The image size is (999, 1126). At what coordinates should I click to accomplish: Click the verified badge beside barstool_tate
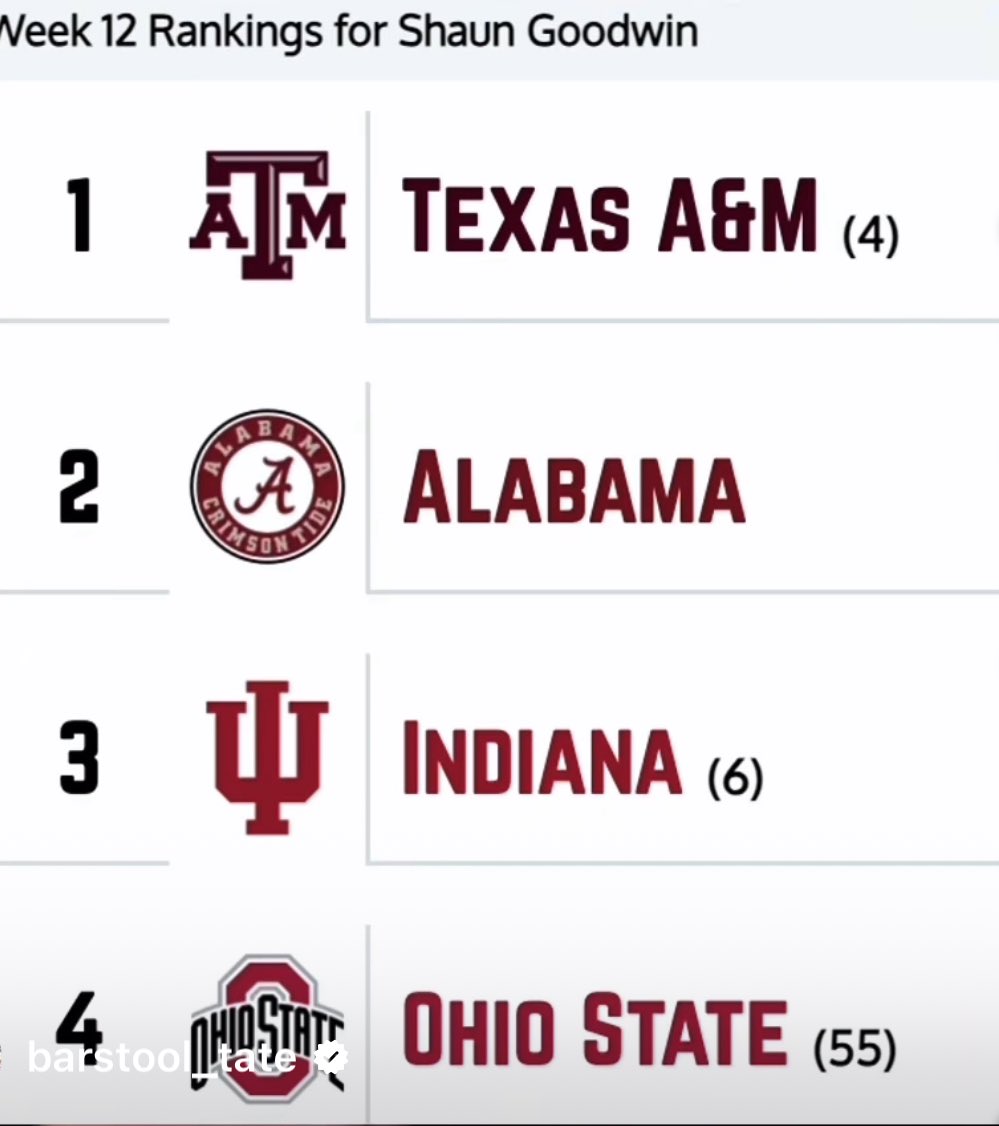330,1058
